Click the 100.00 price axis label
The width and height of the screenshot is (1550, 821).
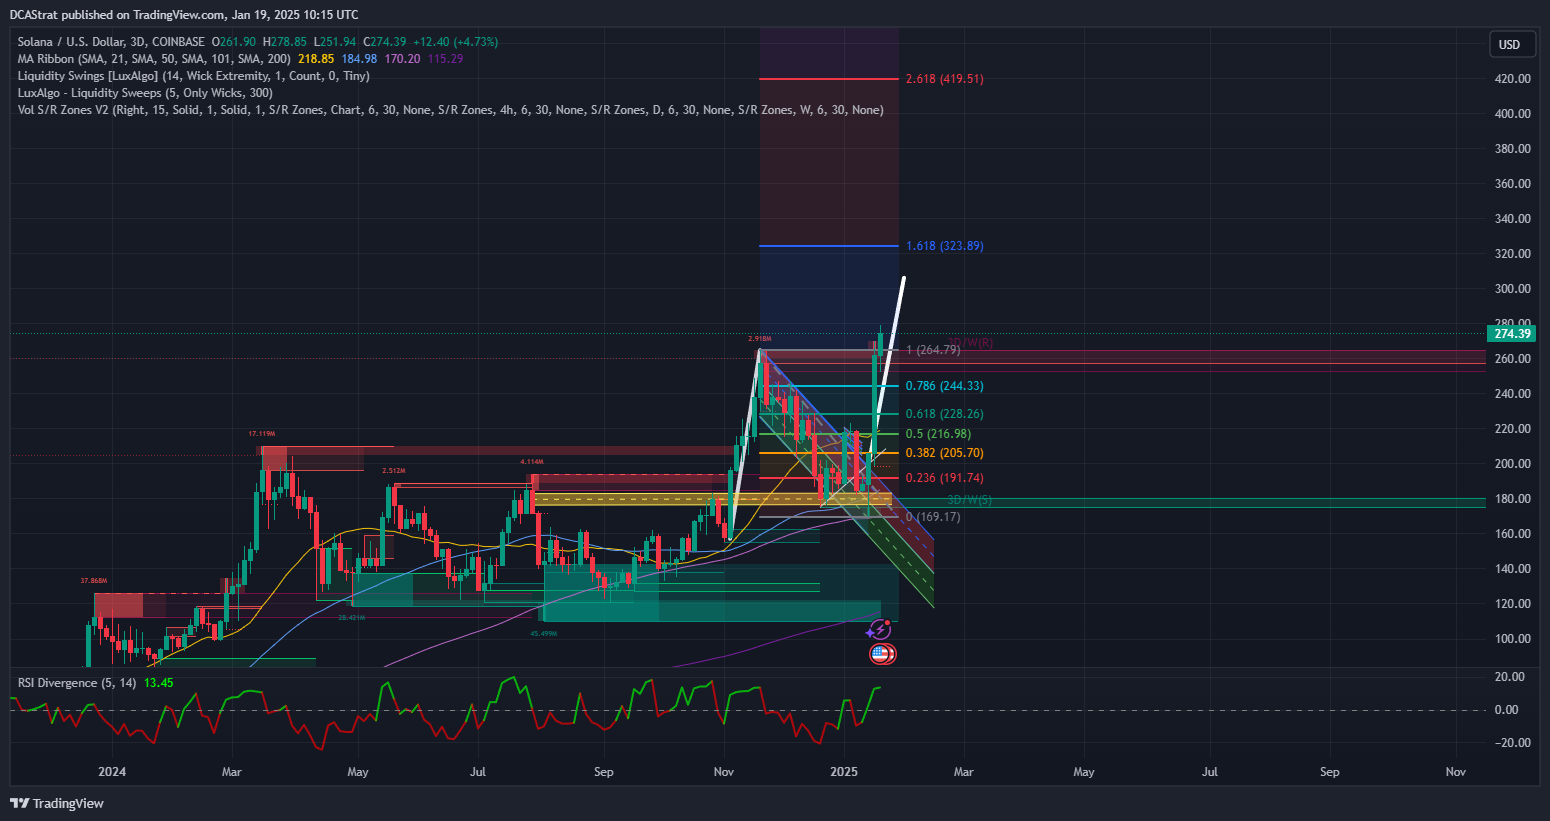click(1512, 639)
